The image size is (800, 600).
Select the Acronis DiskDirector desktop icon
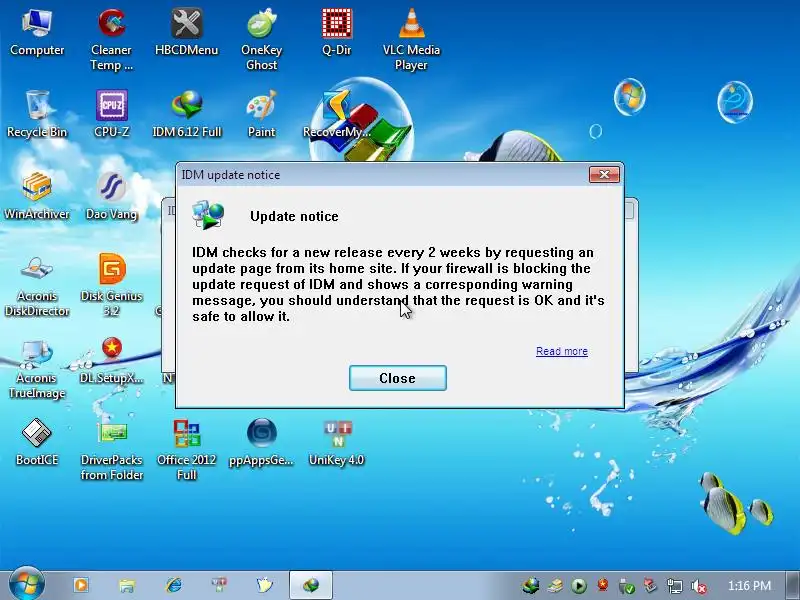pyautogui.click(x=37, y=286)
